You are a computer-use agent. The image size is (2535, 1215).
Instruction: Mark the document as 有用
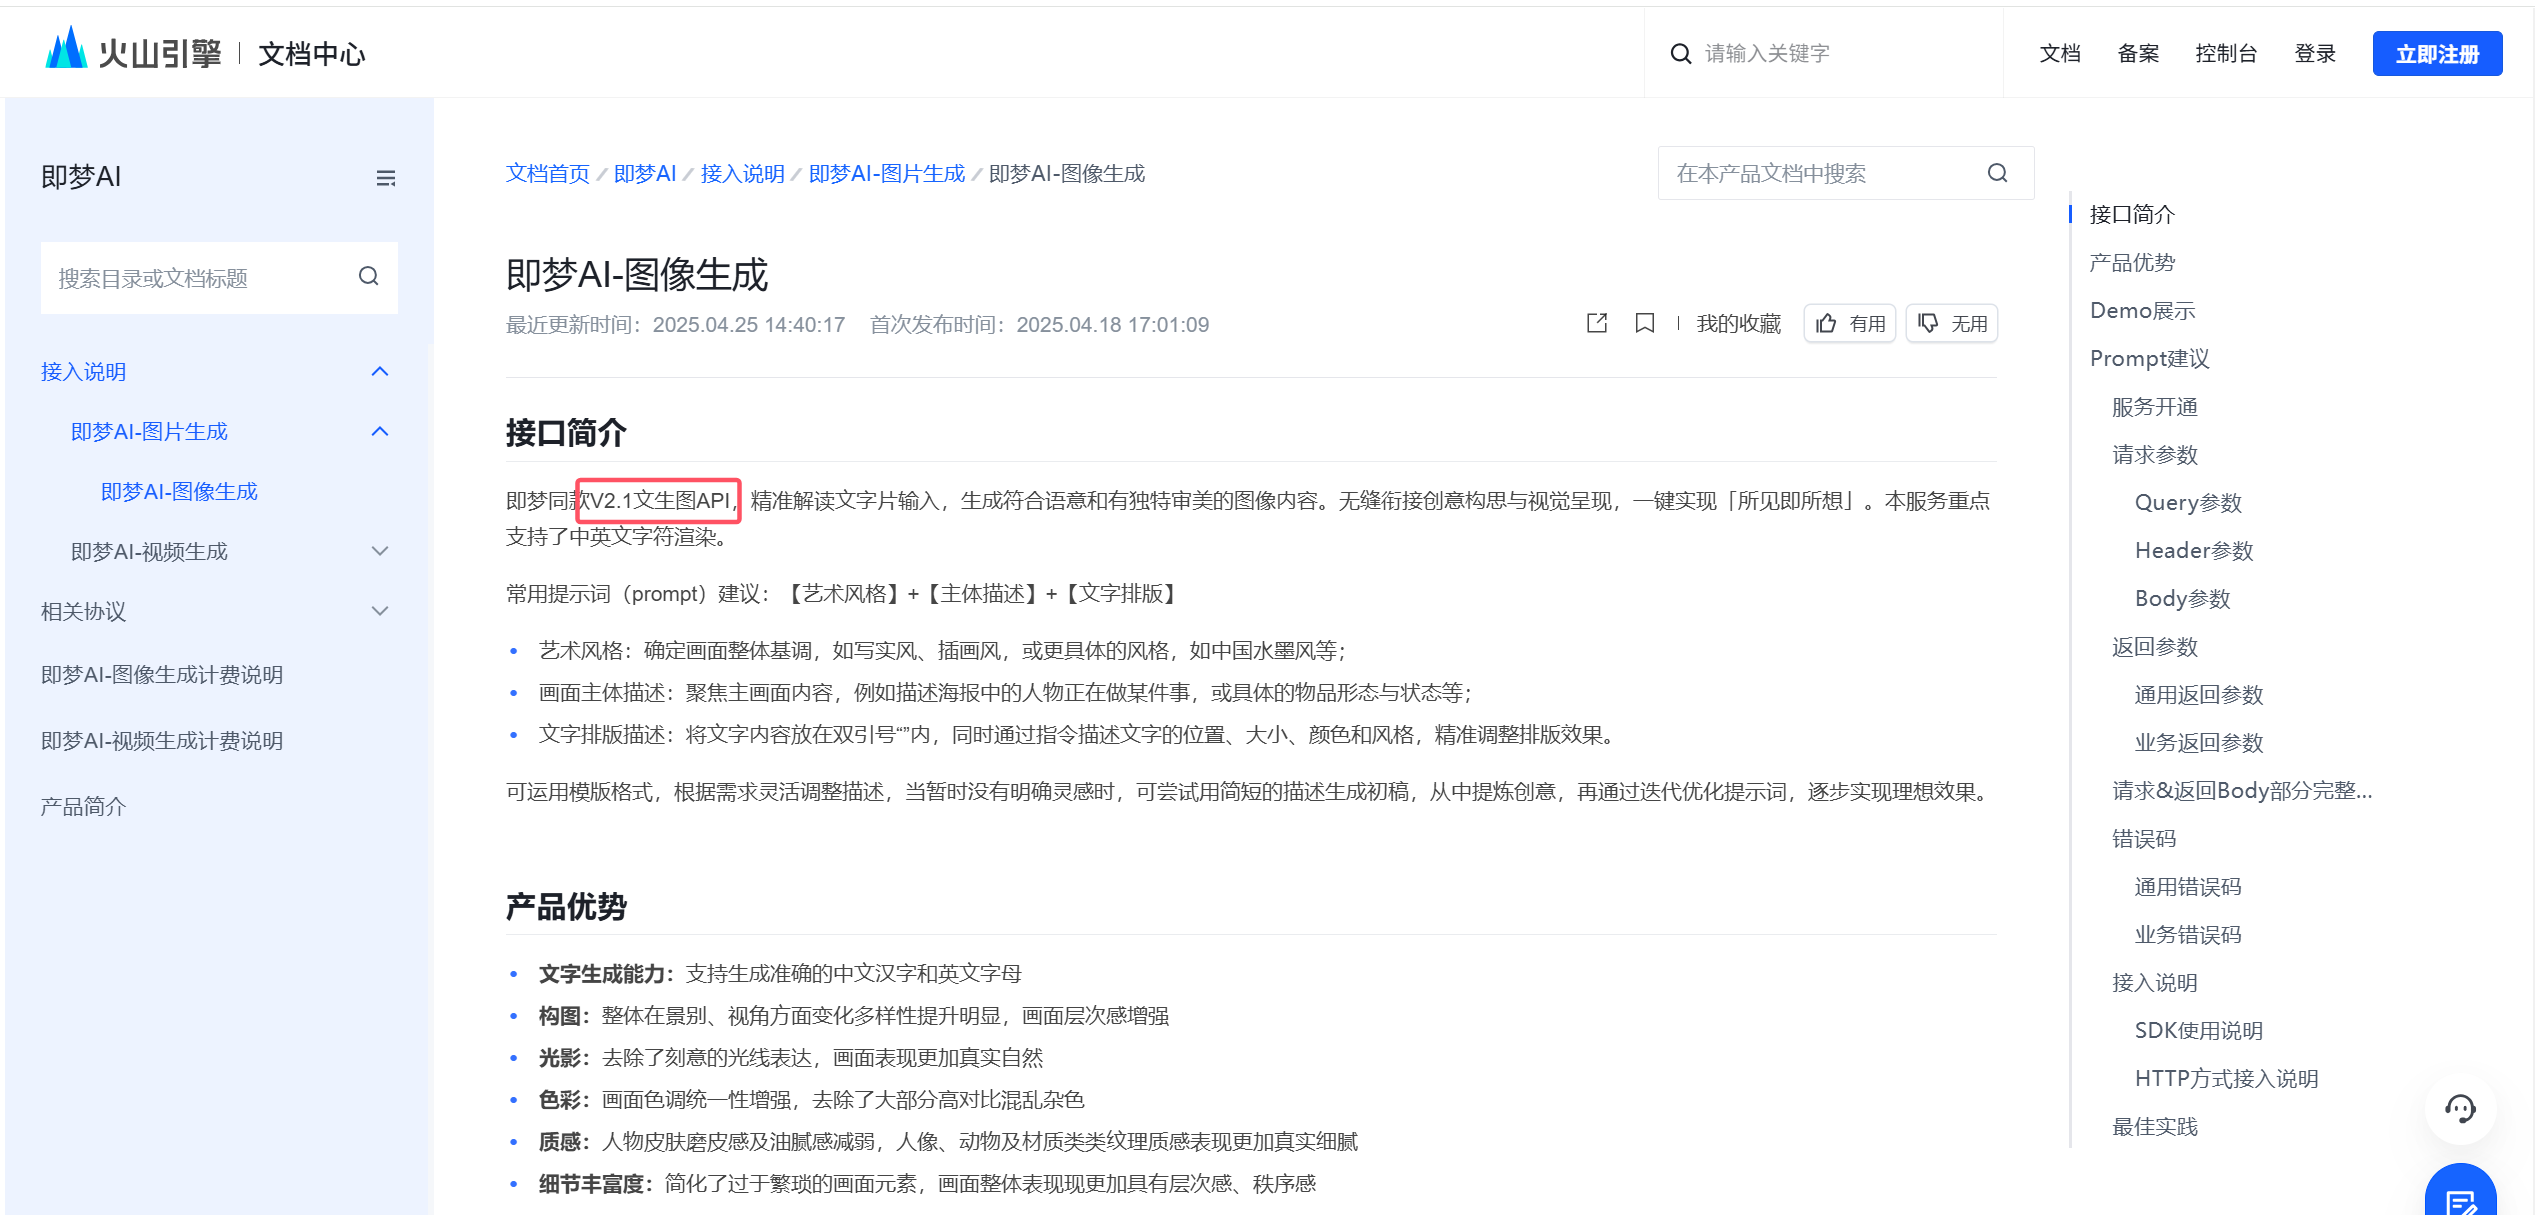(x=1850, y=323)
